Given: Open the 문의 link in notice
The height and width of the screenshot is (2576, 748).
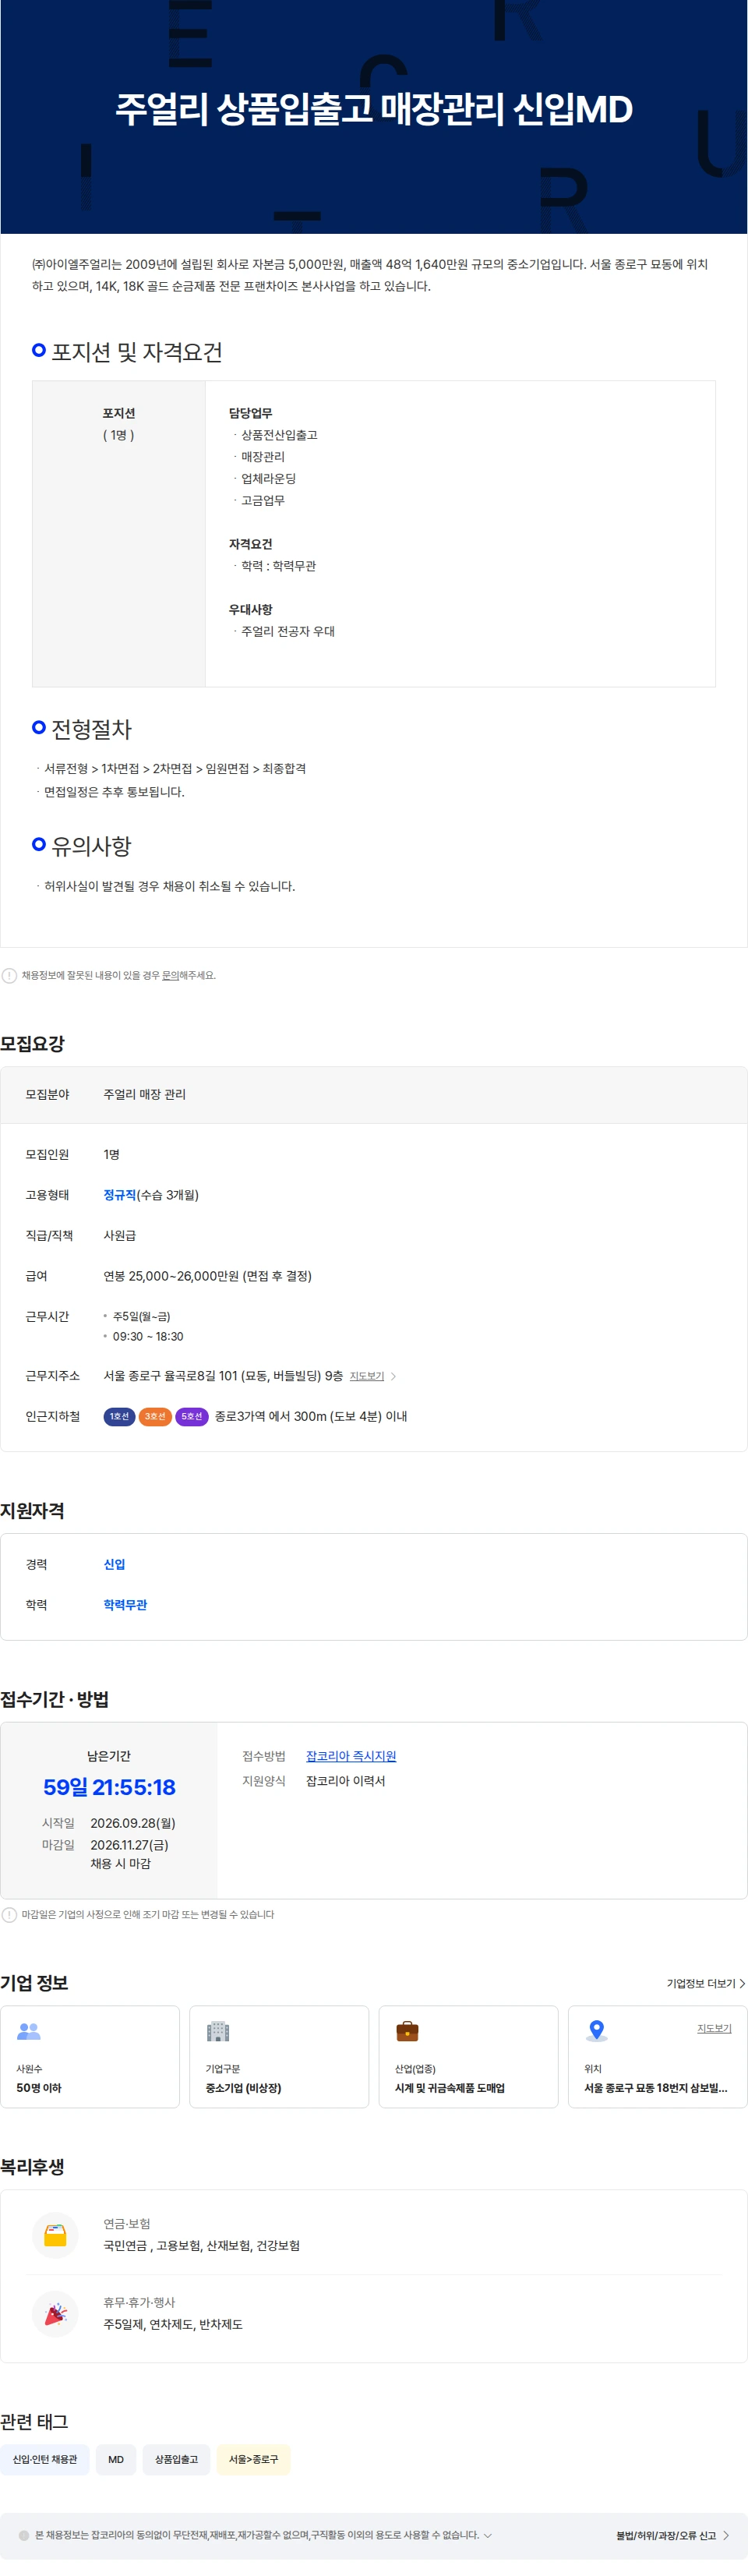Looking at the screenshot, I should [x=170, y=975].
